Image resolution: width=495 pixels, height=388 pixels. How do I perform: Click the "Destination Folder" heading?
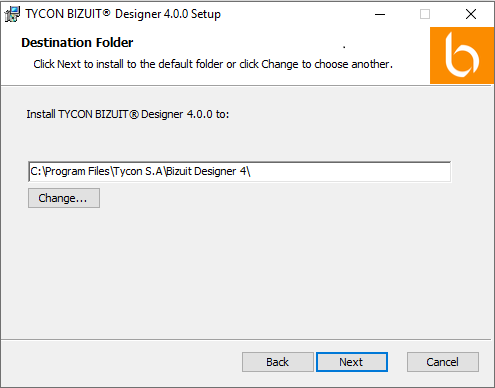[x=77, y=43]
